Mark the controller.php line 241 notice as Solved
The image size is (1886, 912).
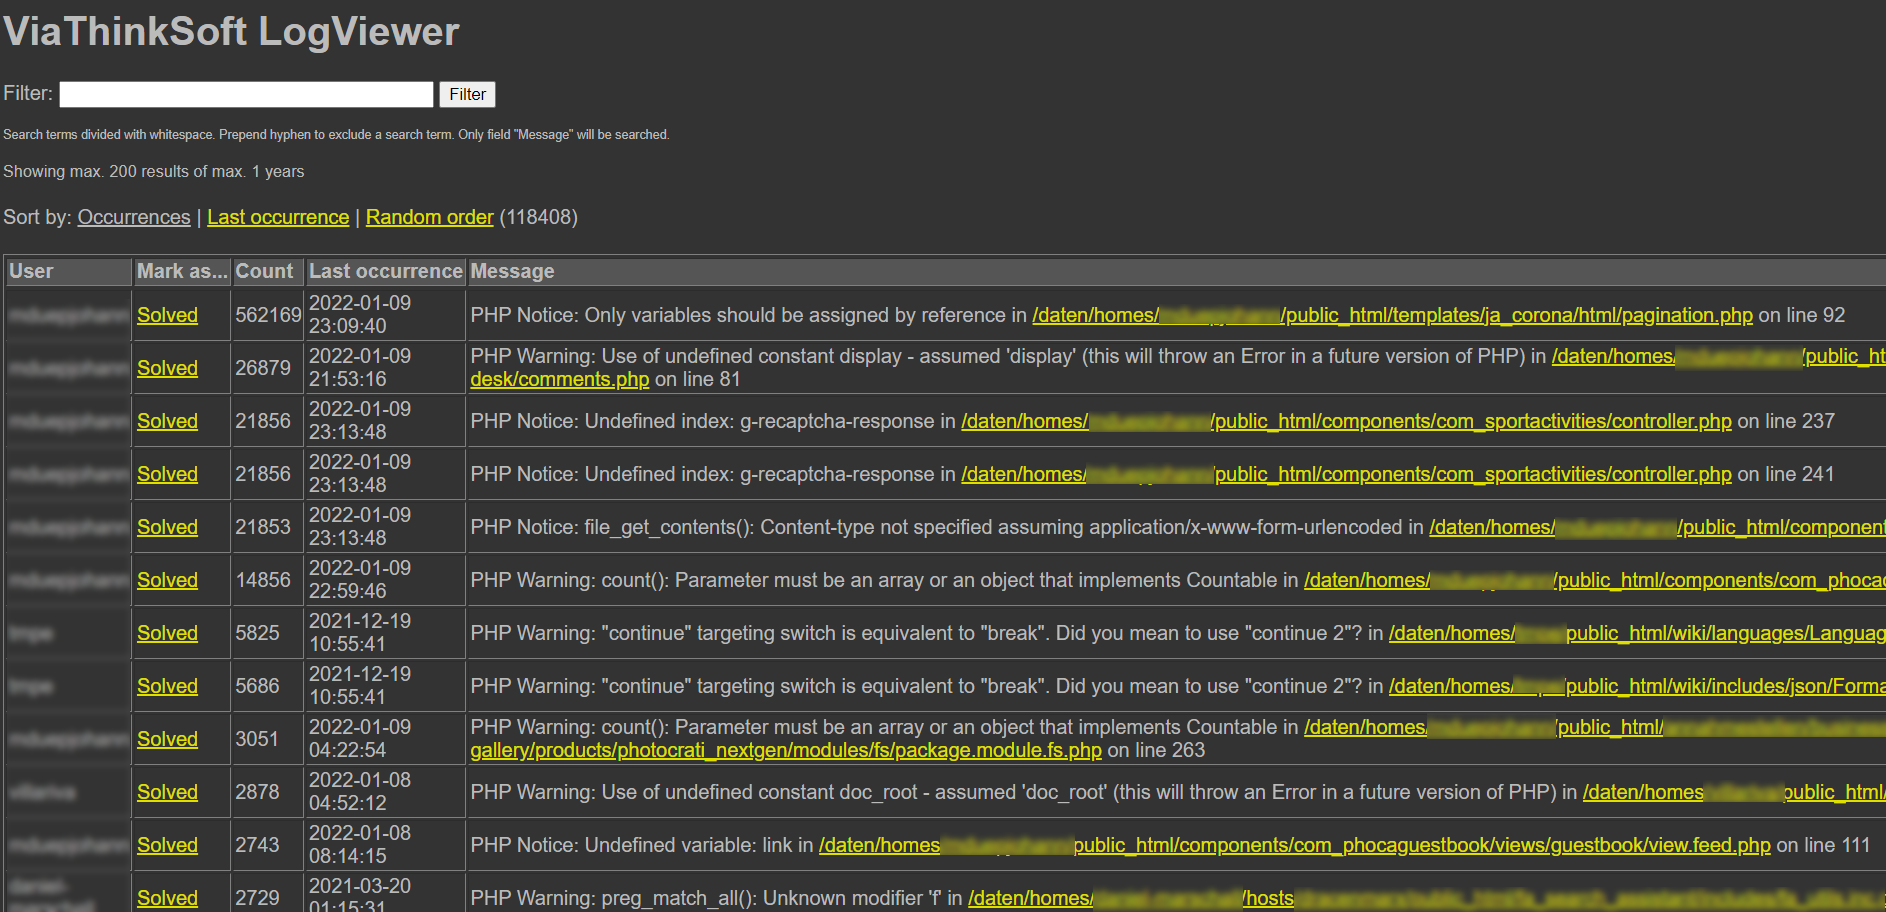[167, 474]
